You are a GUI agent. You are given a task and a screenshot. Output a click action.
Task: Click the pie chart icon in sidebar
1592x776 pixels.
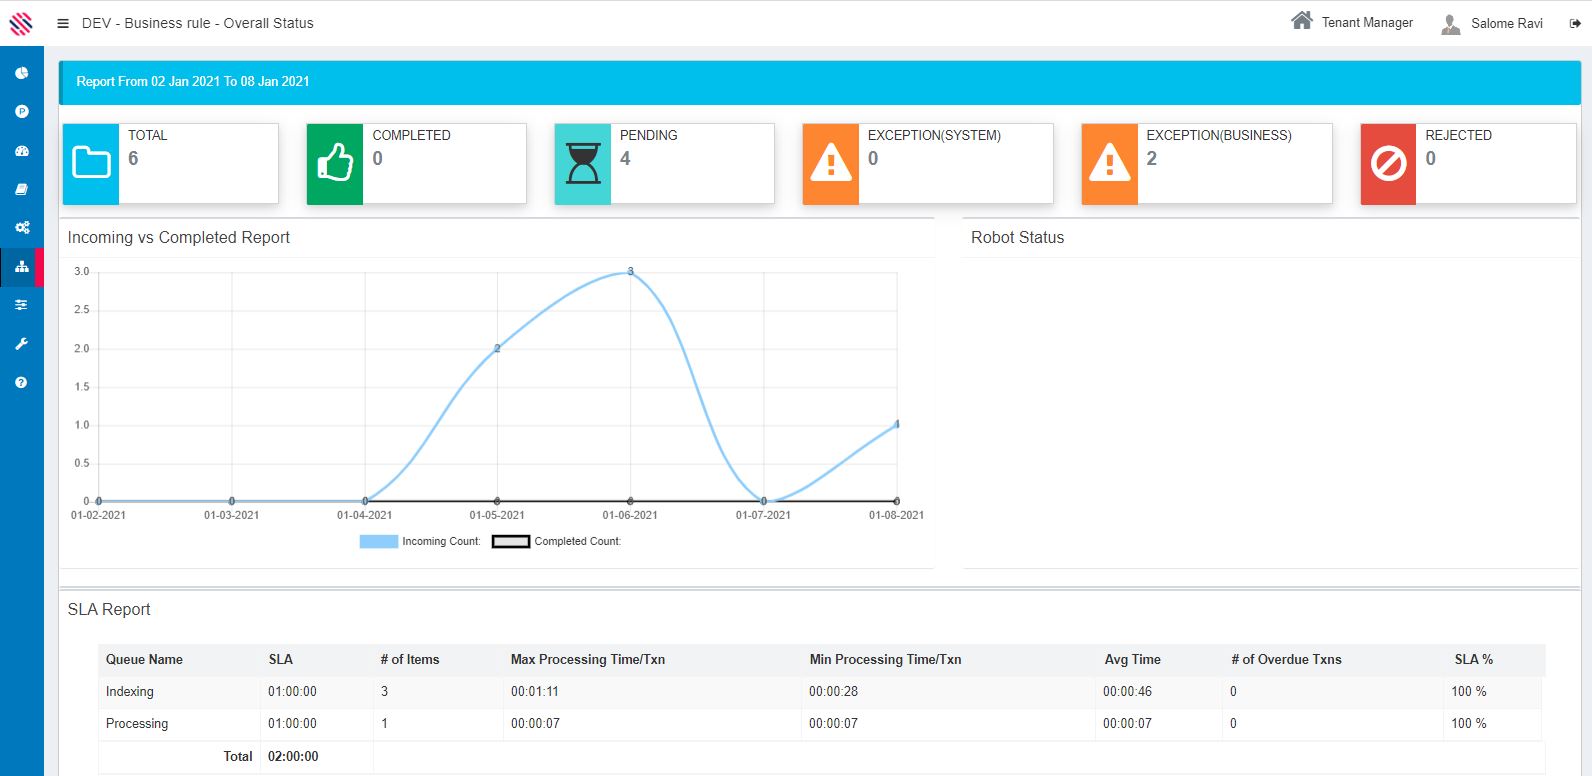pos(21,73)
